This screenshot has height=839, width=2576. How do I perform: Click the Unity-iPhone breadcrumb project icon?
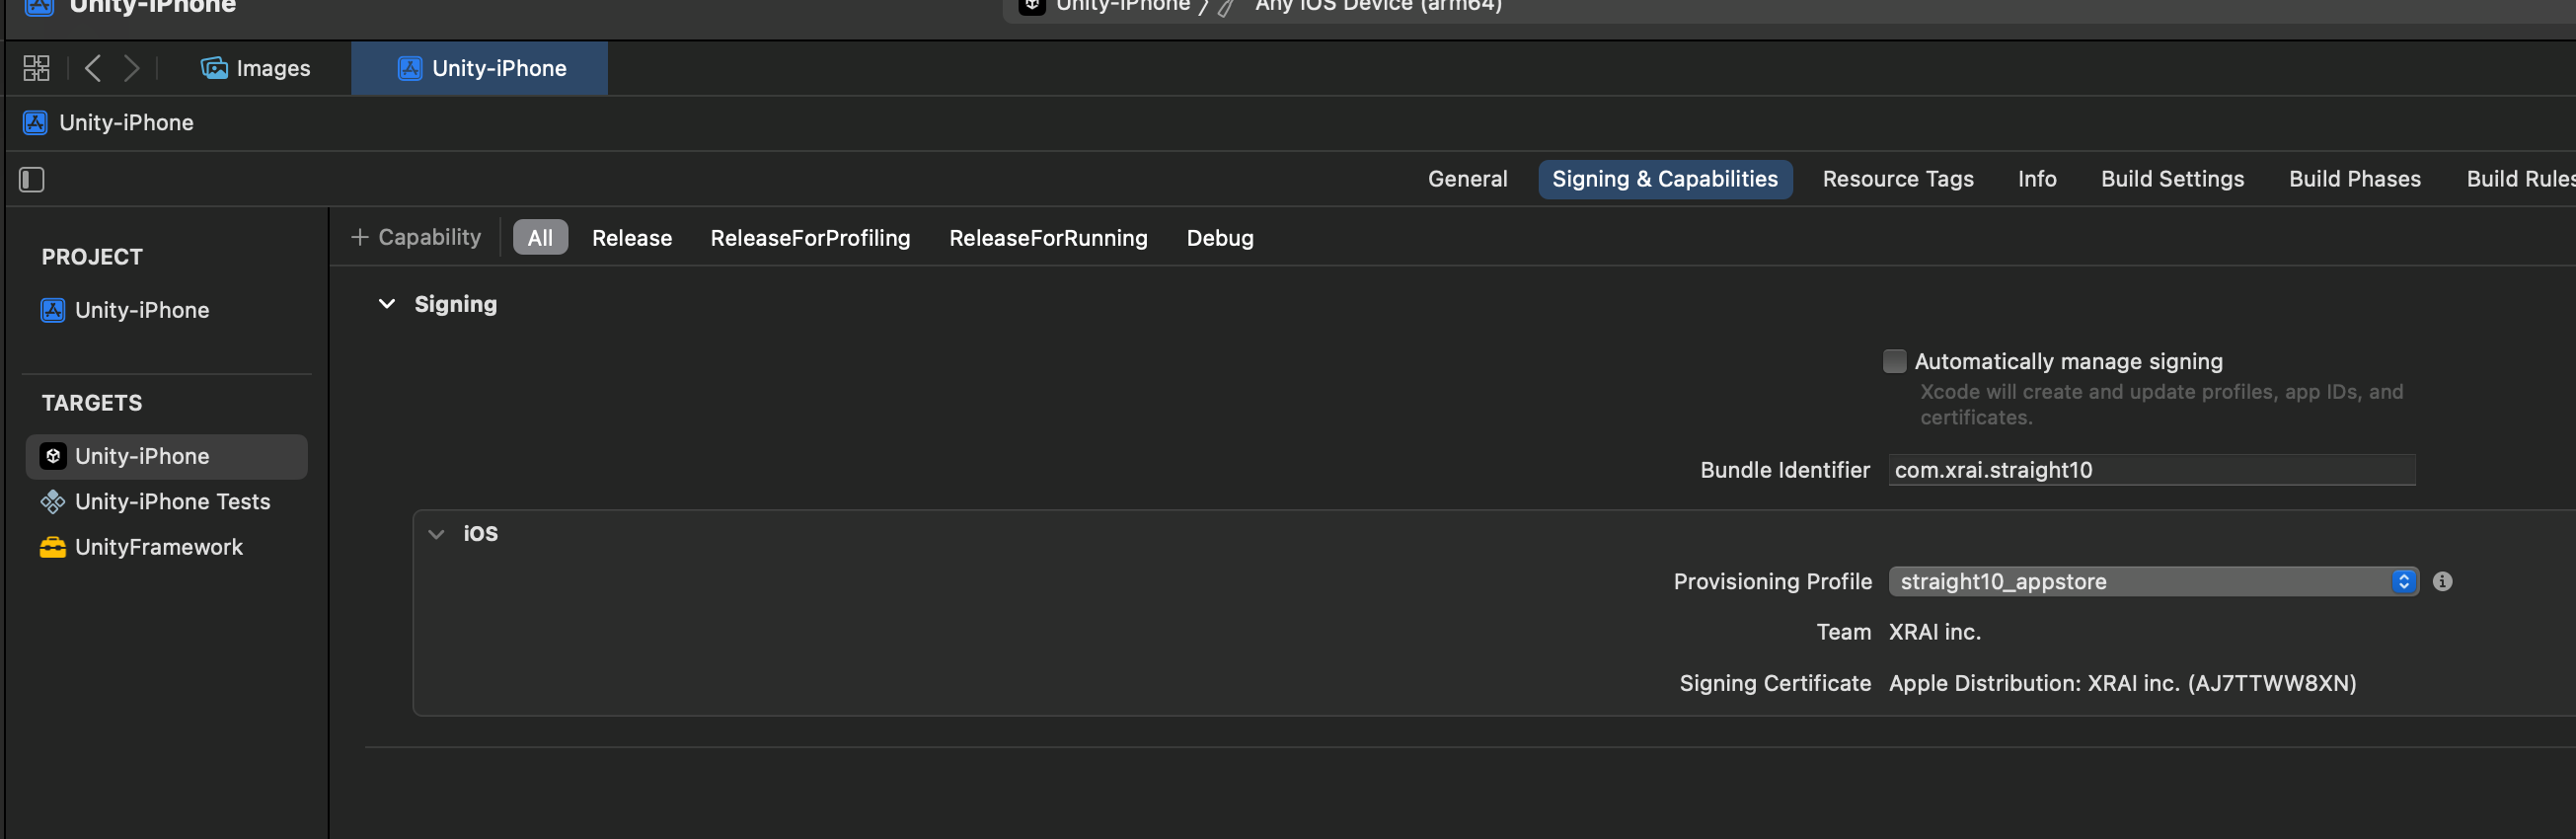click(x=35, y=123)
